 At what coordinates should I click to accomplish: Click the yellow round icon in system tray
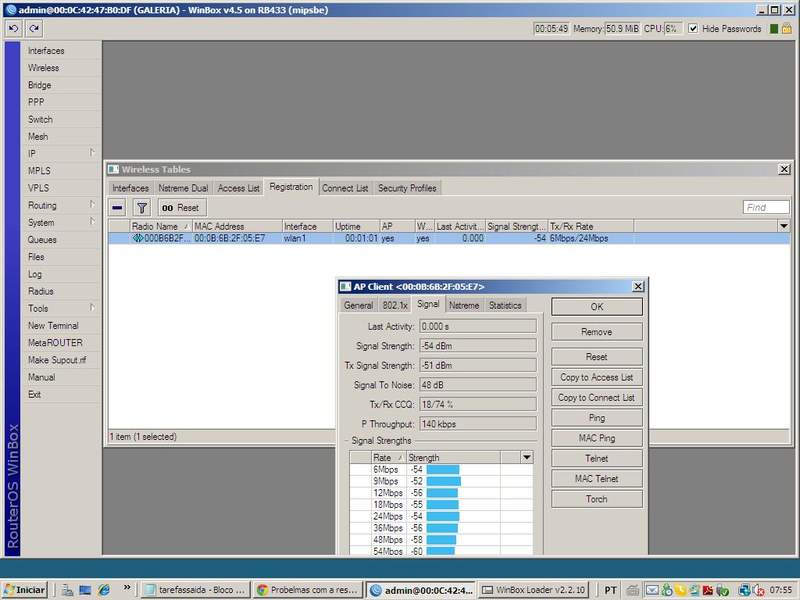click(680, 590)
